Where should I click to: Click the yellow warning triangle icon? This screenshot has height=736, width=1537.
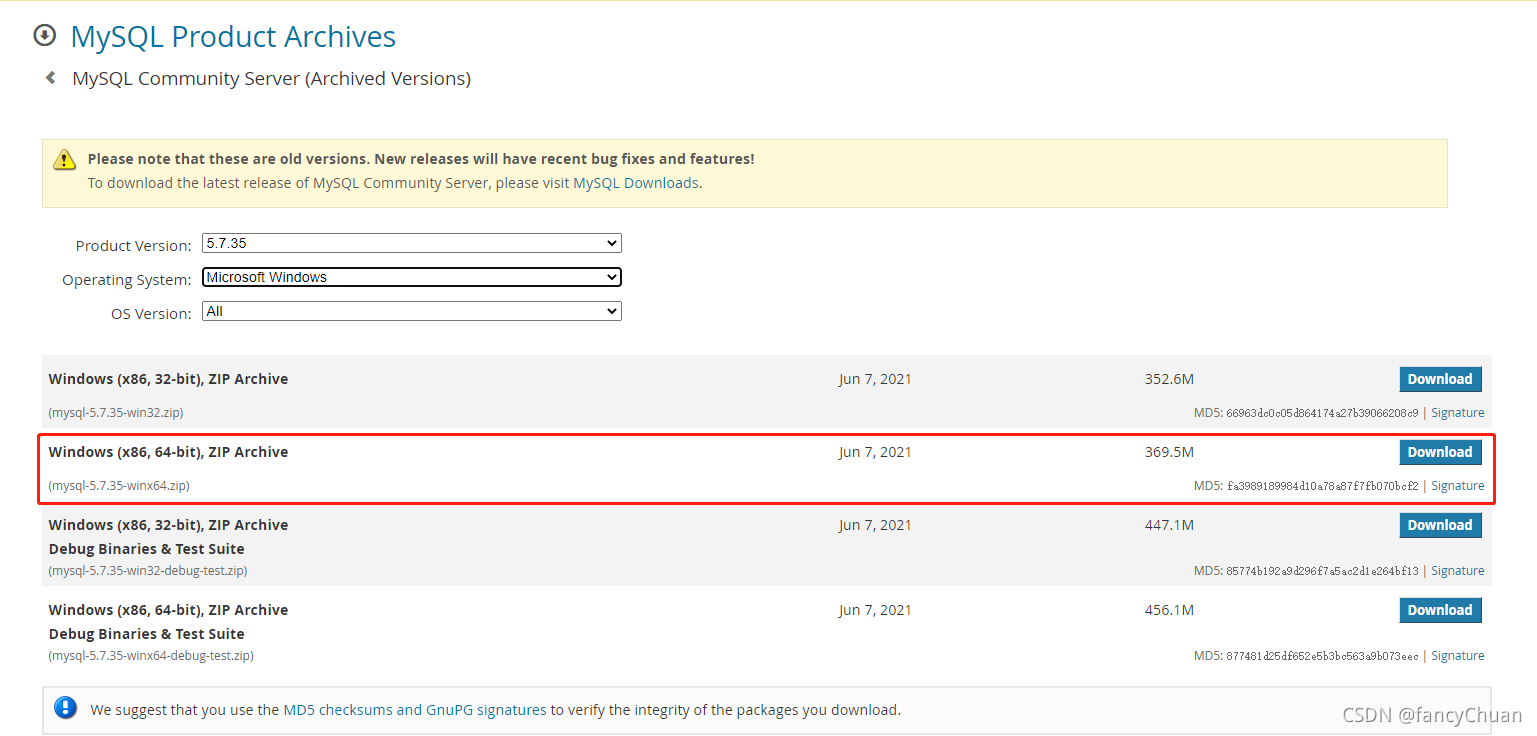coord(64,159)
